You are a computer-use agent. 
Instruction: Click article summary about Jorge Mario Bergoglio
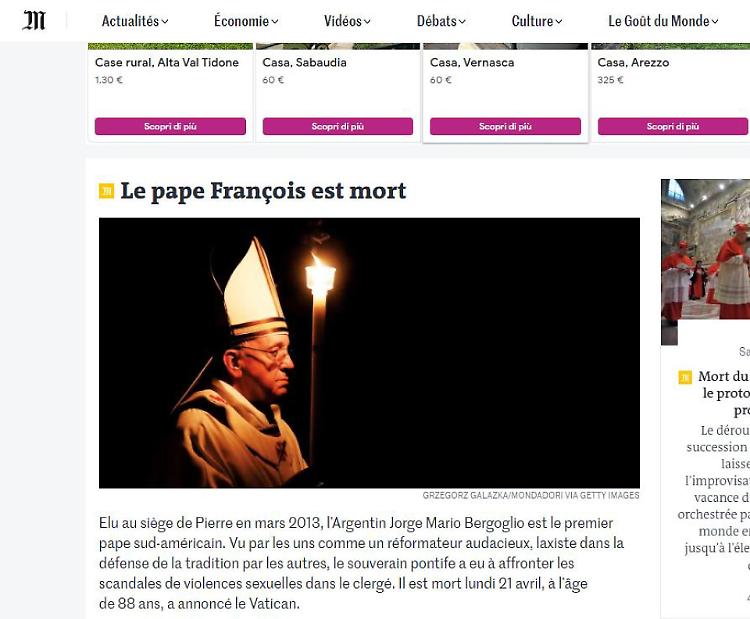click(362, 563)
